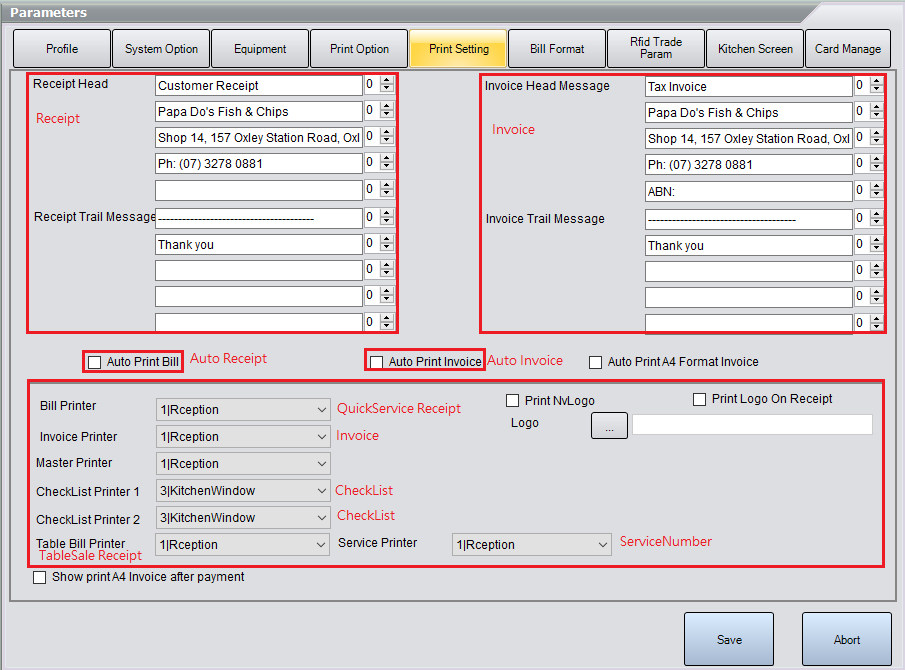The height and width of the screenshot is (670, 905).
Task: Click the Logo file path field
Action: (752, 425)
